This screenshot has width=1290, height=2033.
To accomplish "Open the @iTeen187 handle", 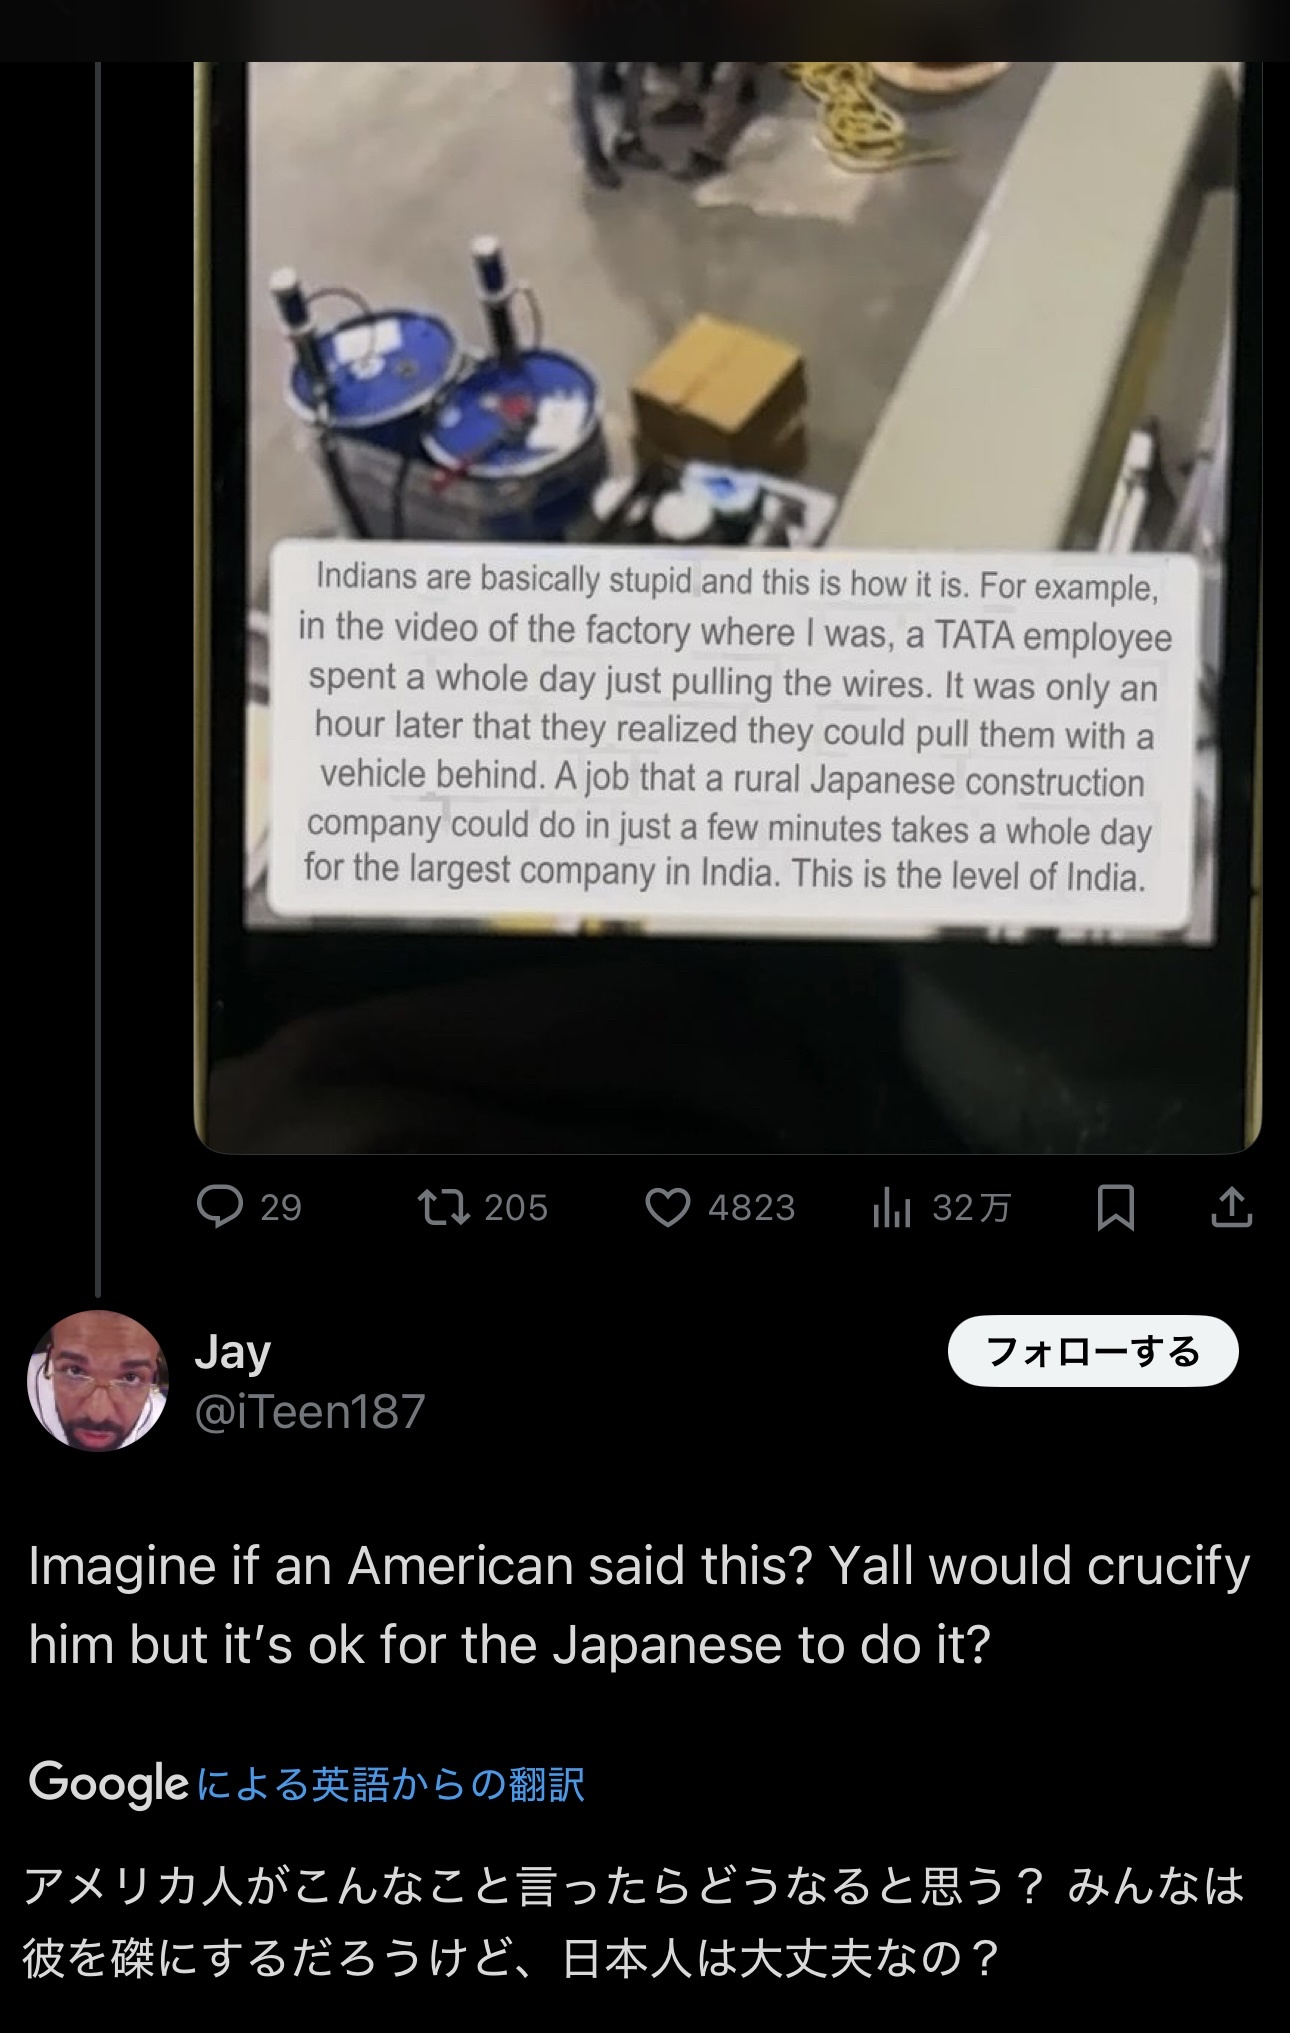I will point(310,1412).
